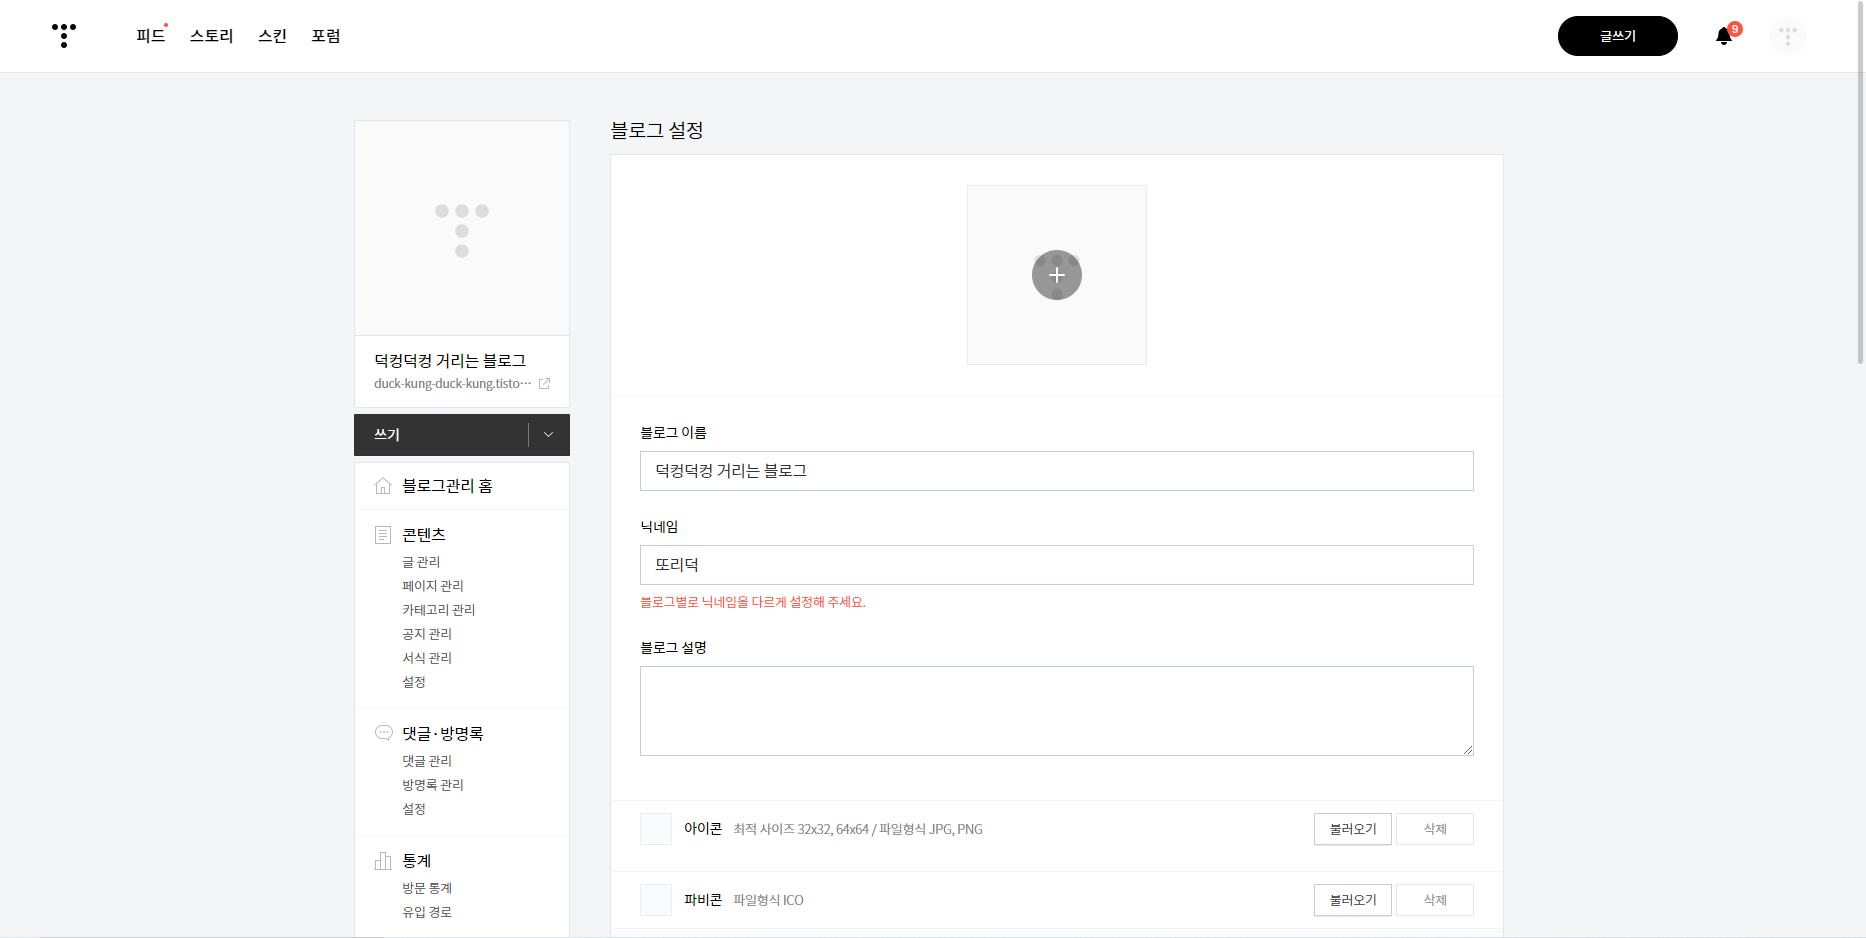
Task: Open 서식 관리
Action: (427, 658)
